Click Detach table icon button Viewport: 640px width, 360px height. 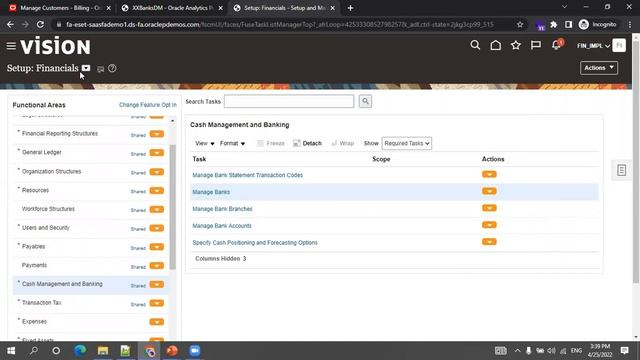pos(307,143)
